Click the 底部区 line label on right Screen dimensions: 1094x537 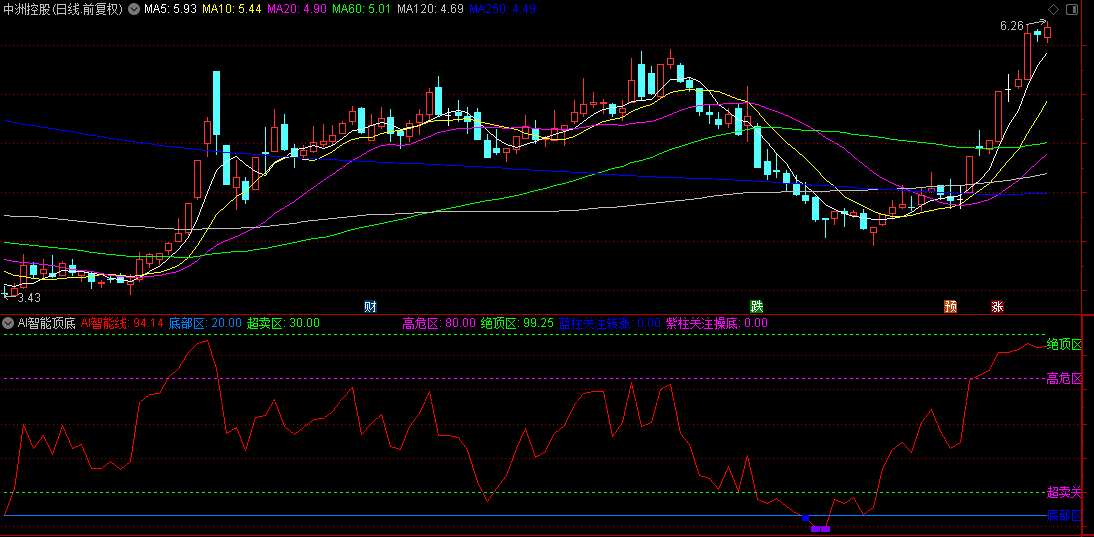[x=1064, y=515]
